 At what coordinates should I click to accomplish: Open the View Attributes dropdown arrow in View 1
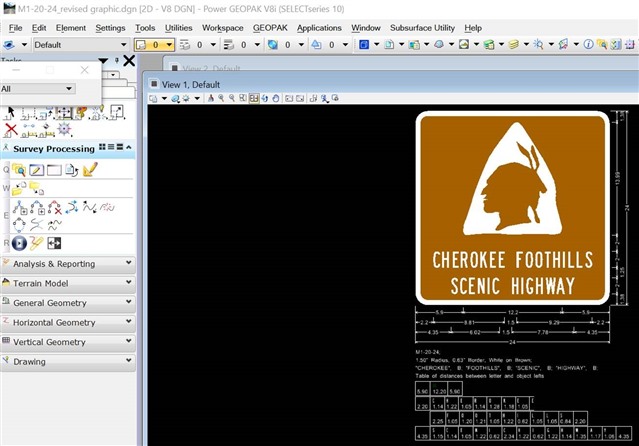tap(164, 98)
